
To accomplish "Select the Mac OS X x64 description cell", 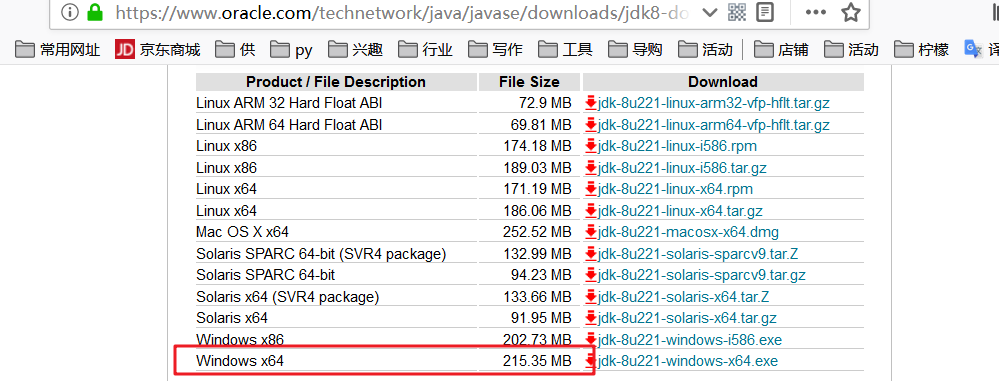I will point(336,232).
